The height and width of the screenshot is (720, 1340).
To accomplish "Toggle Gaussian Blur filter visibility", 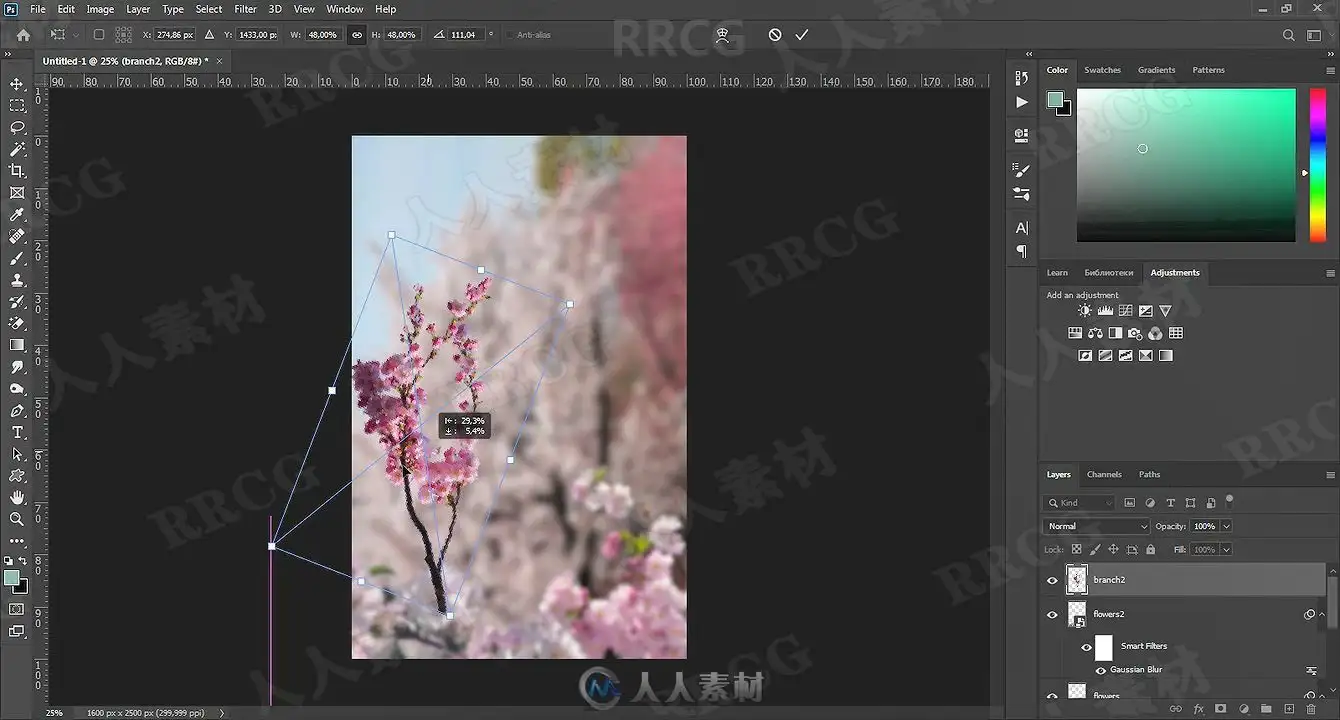I will [x=1101, y=670].
